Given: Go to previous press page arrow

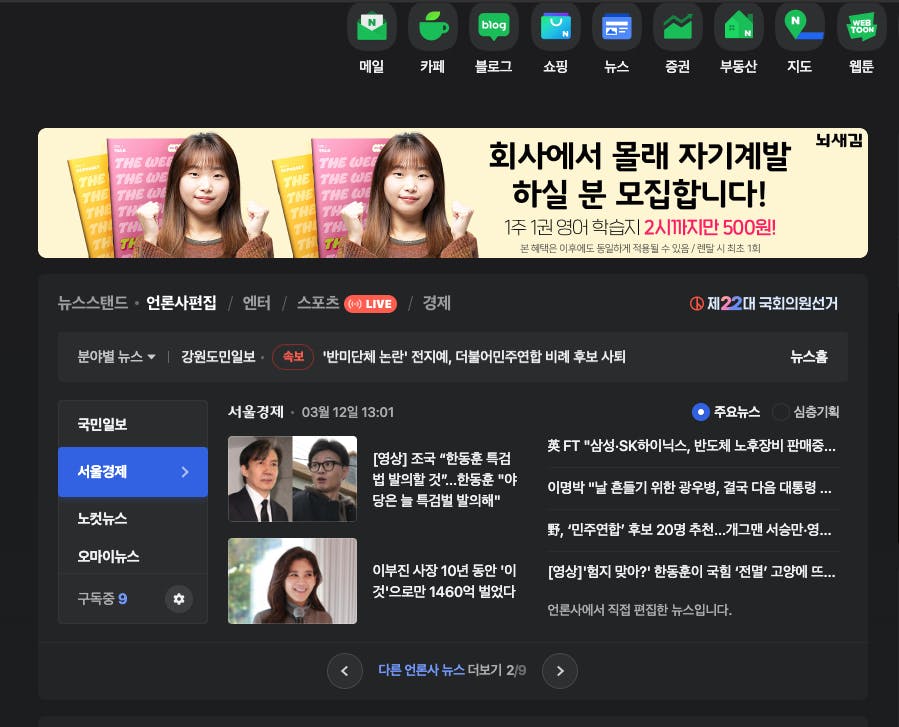Looking at the screenshot, I should coord(345,671).
